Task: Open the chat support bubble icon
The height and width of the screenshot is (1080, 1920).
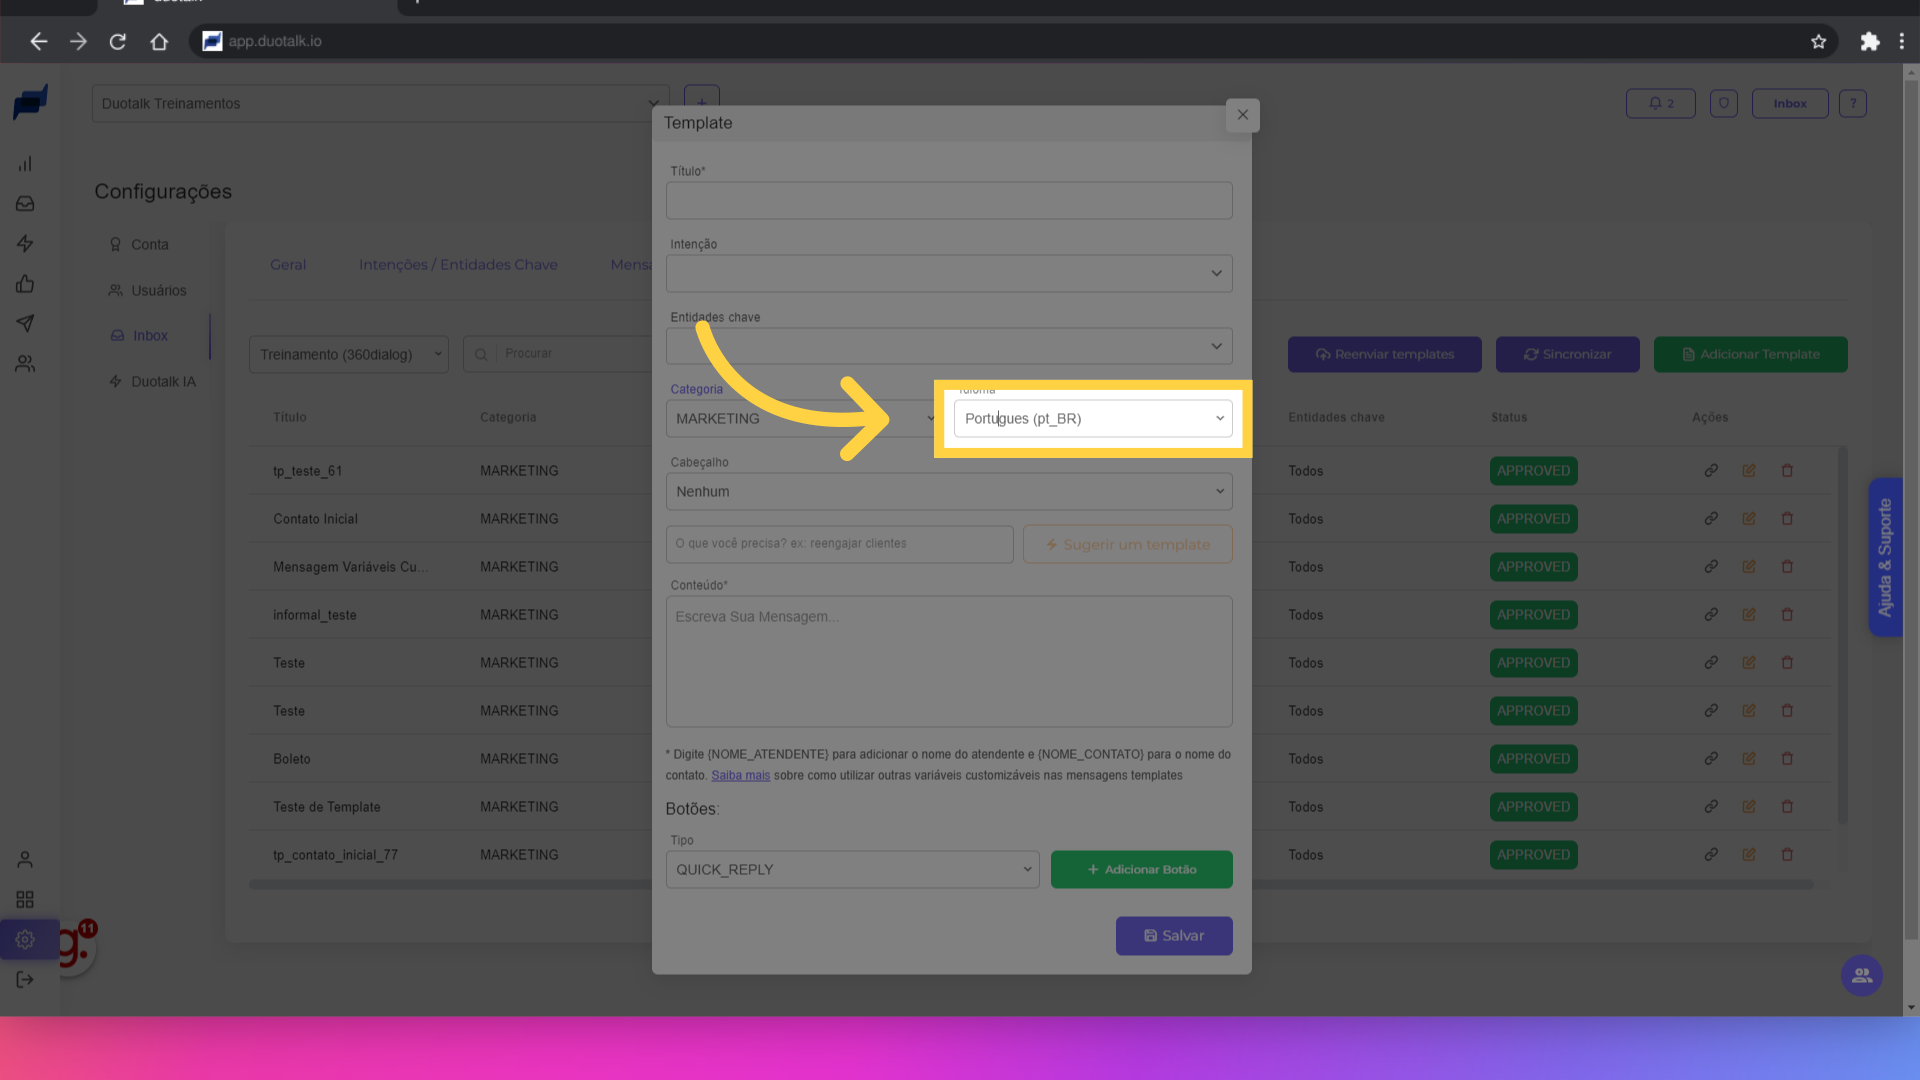Action: (x=1862, y=976)
